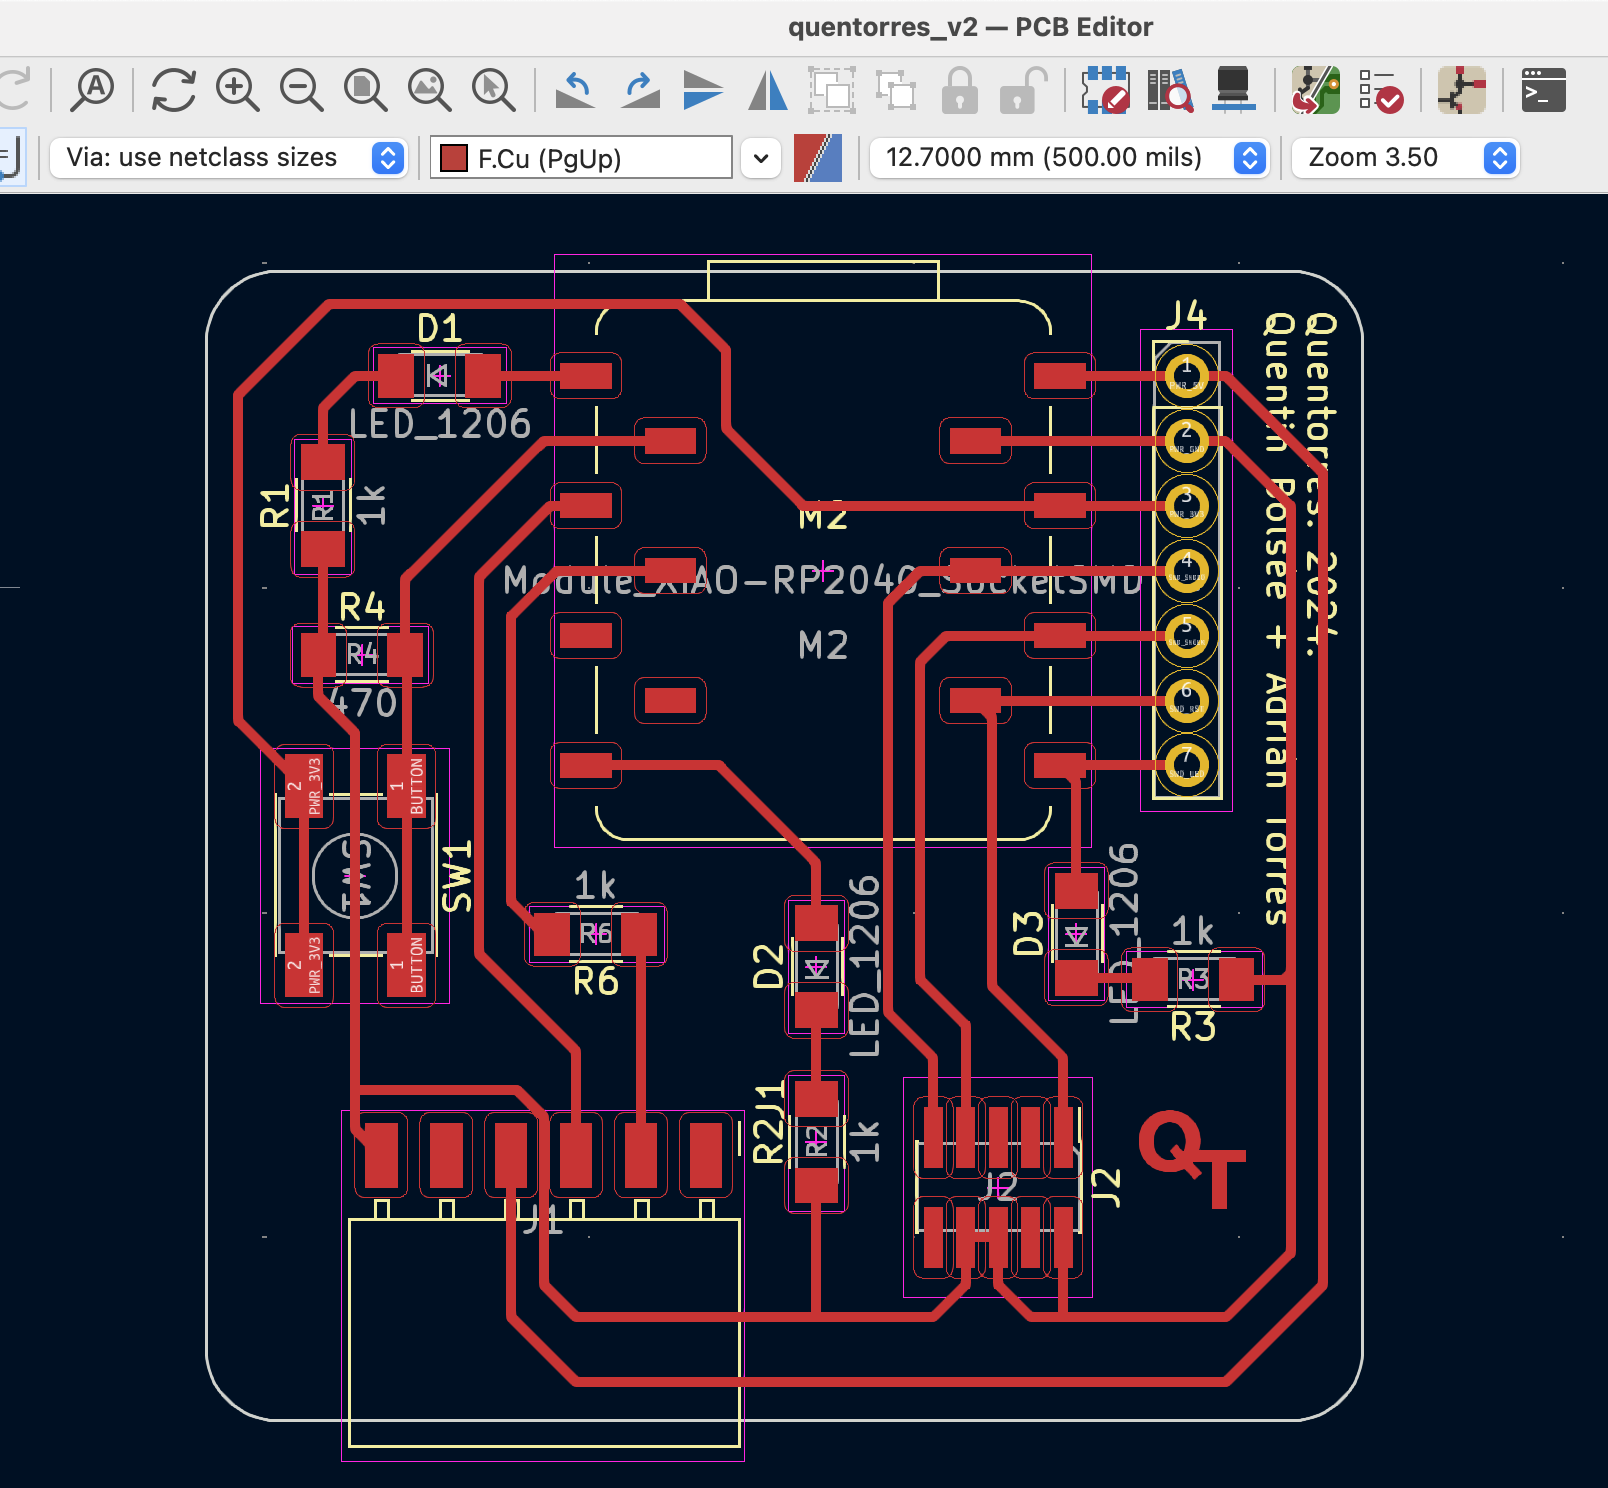Screen dimensions: 1608x1488
Task: Click the D1 reference label
Action: (x=439, y=328)
